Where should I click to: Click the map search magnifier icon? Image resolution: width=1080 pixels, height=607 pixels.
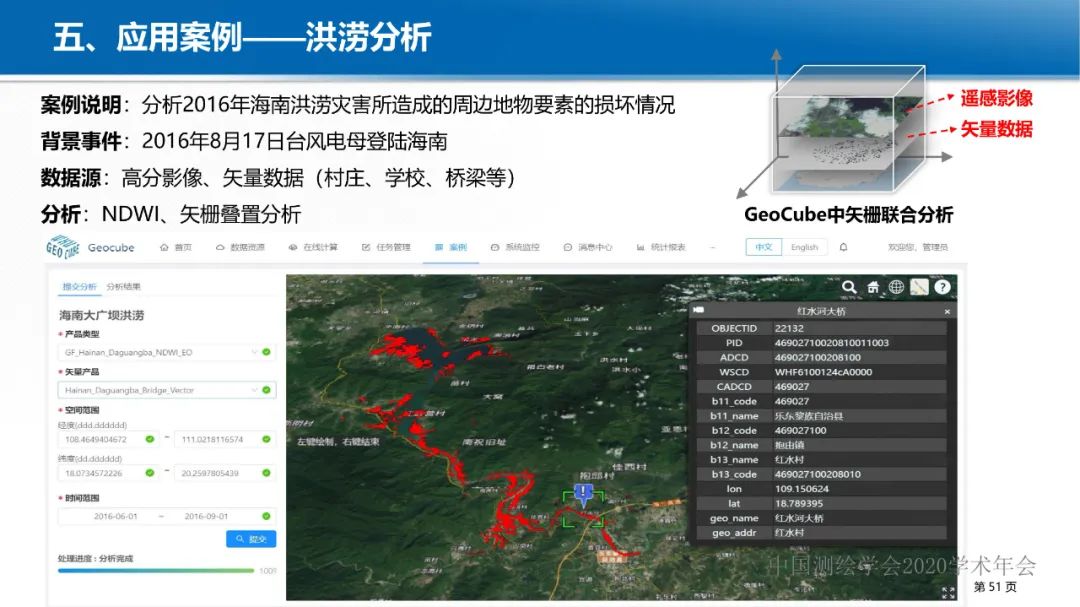tap(848, 287)
